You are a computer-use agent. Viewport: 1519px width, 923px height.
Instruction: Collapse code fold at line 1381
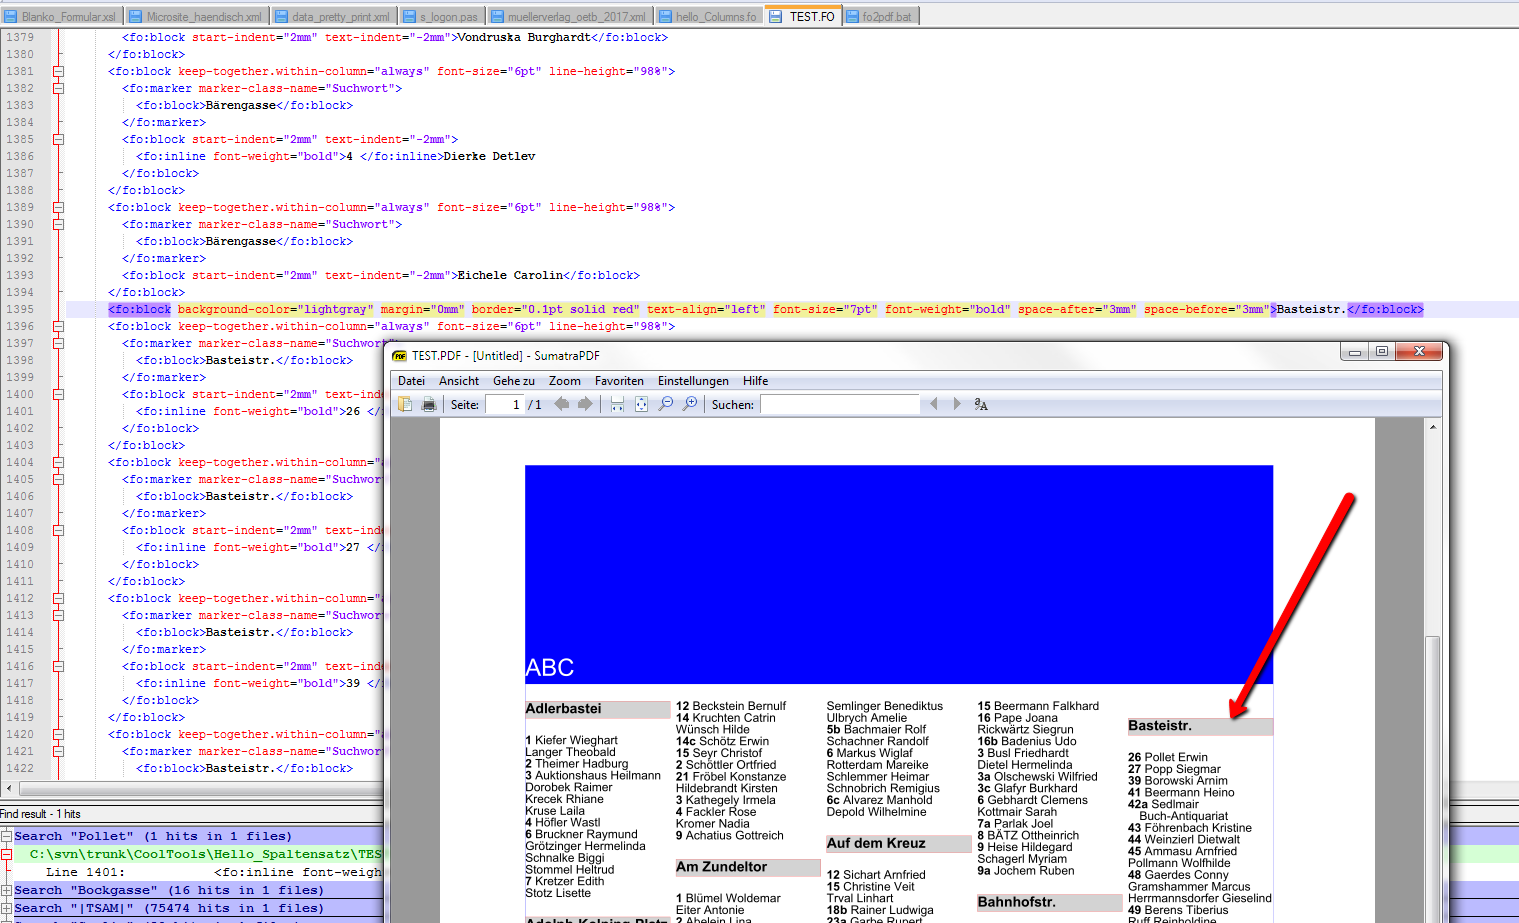(58, 71)
